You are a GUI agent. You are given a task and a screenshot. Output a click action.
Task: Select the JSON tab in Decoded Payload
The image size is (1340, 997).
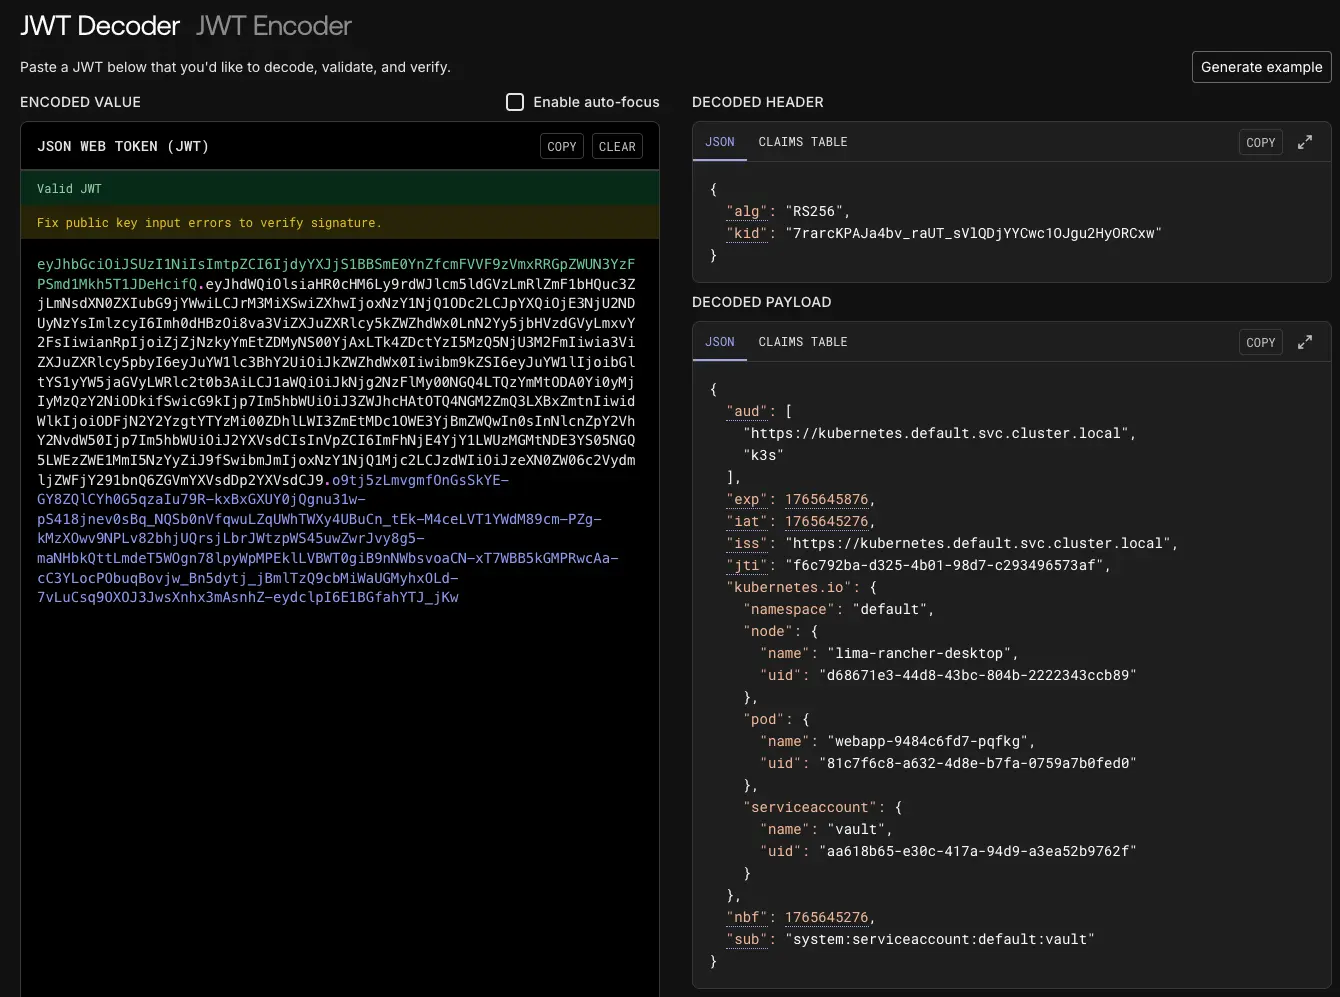(719, 342)
